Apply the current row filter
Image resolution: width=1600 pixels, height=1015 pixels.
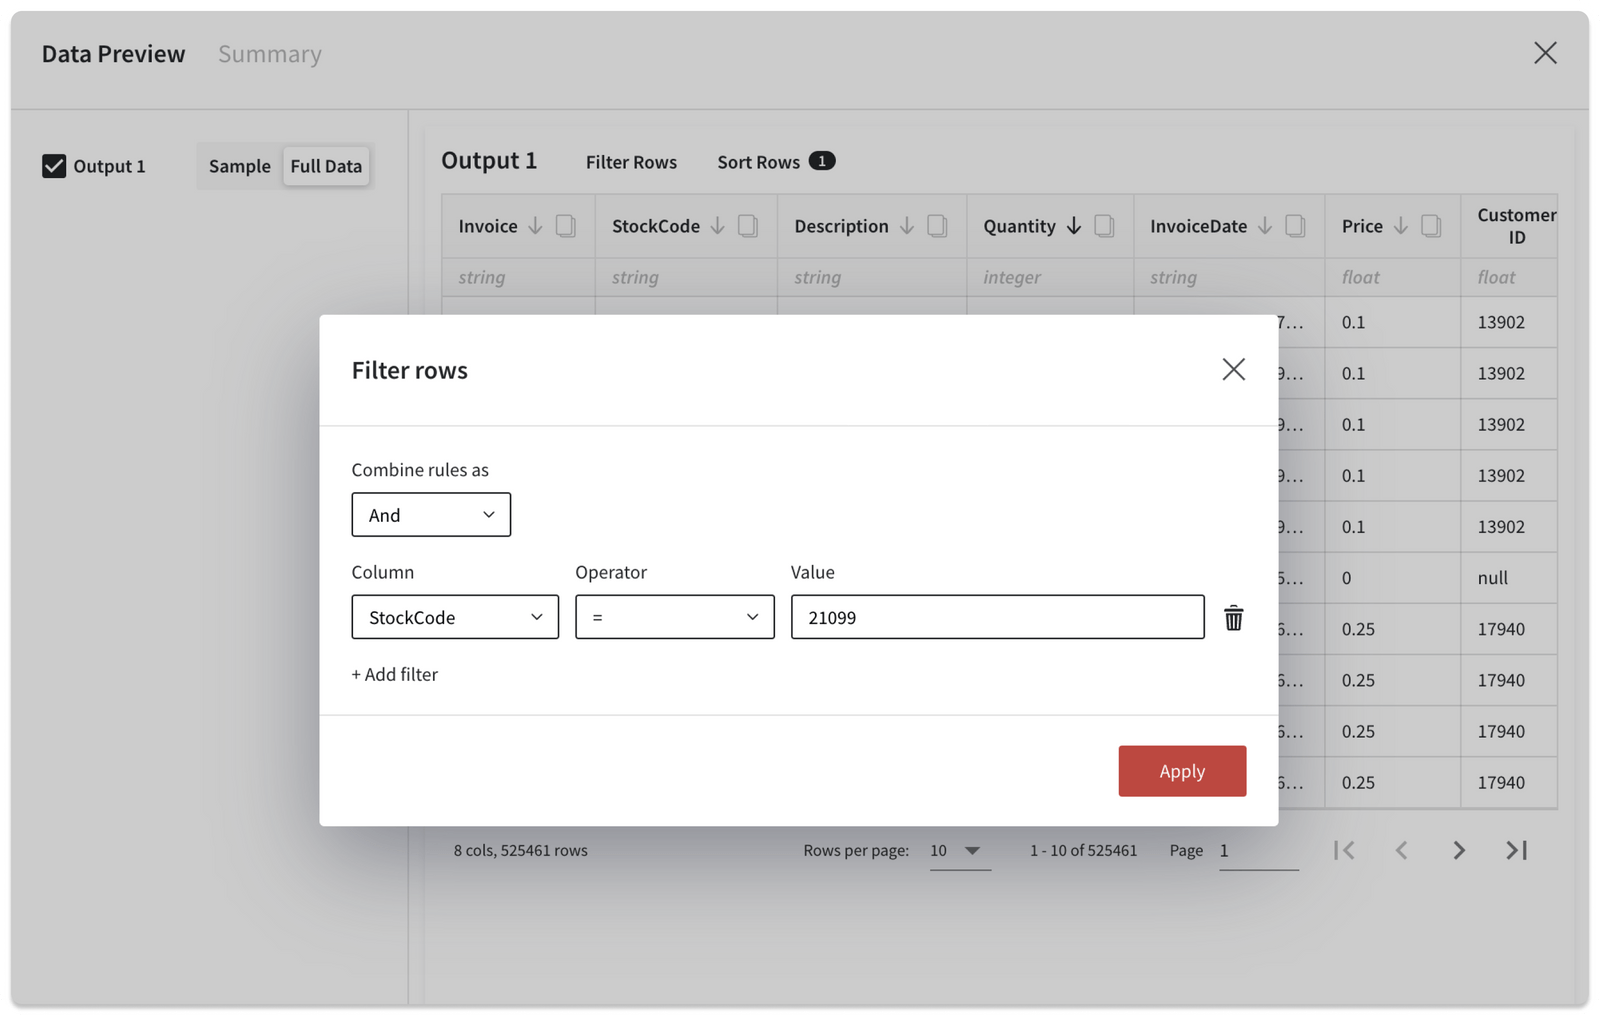coord(1181,771)
